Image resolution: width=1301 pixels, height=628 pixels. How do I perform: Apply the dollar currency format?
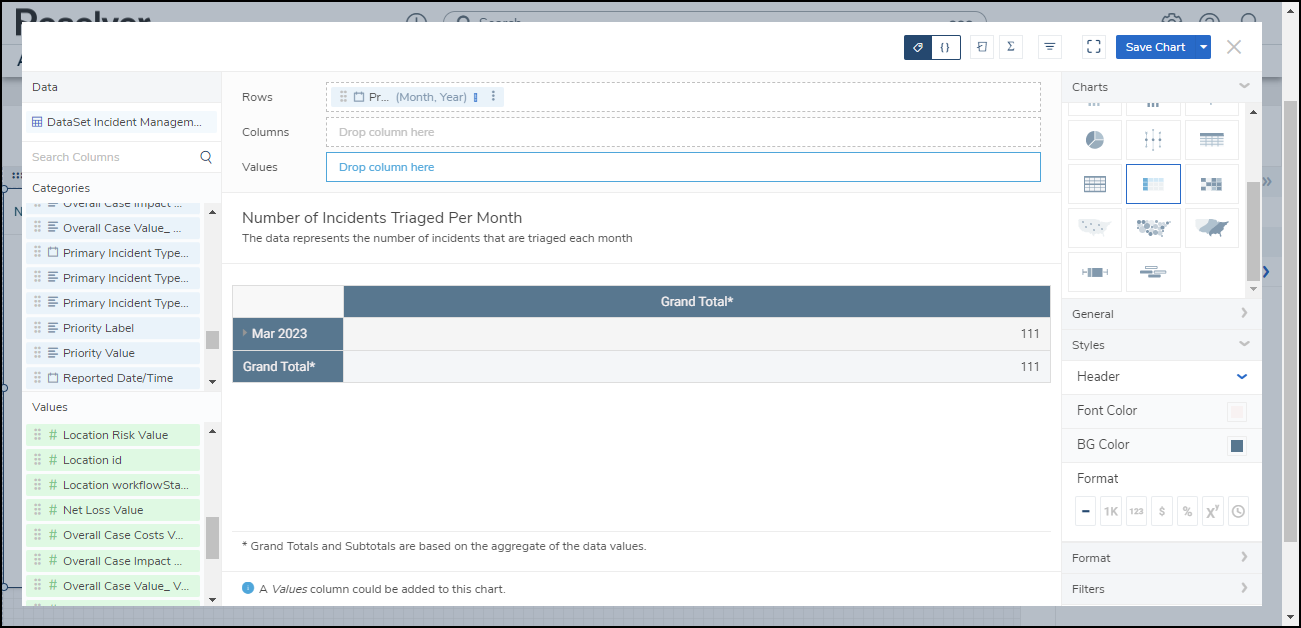(x=1161, y=511)
